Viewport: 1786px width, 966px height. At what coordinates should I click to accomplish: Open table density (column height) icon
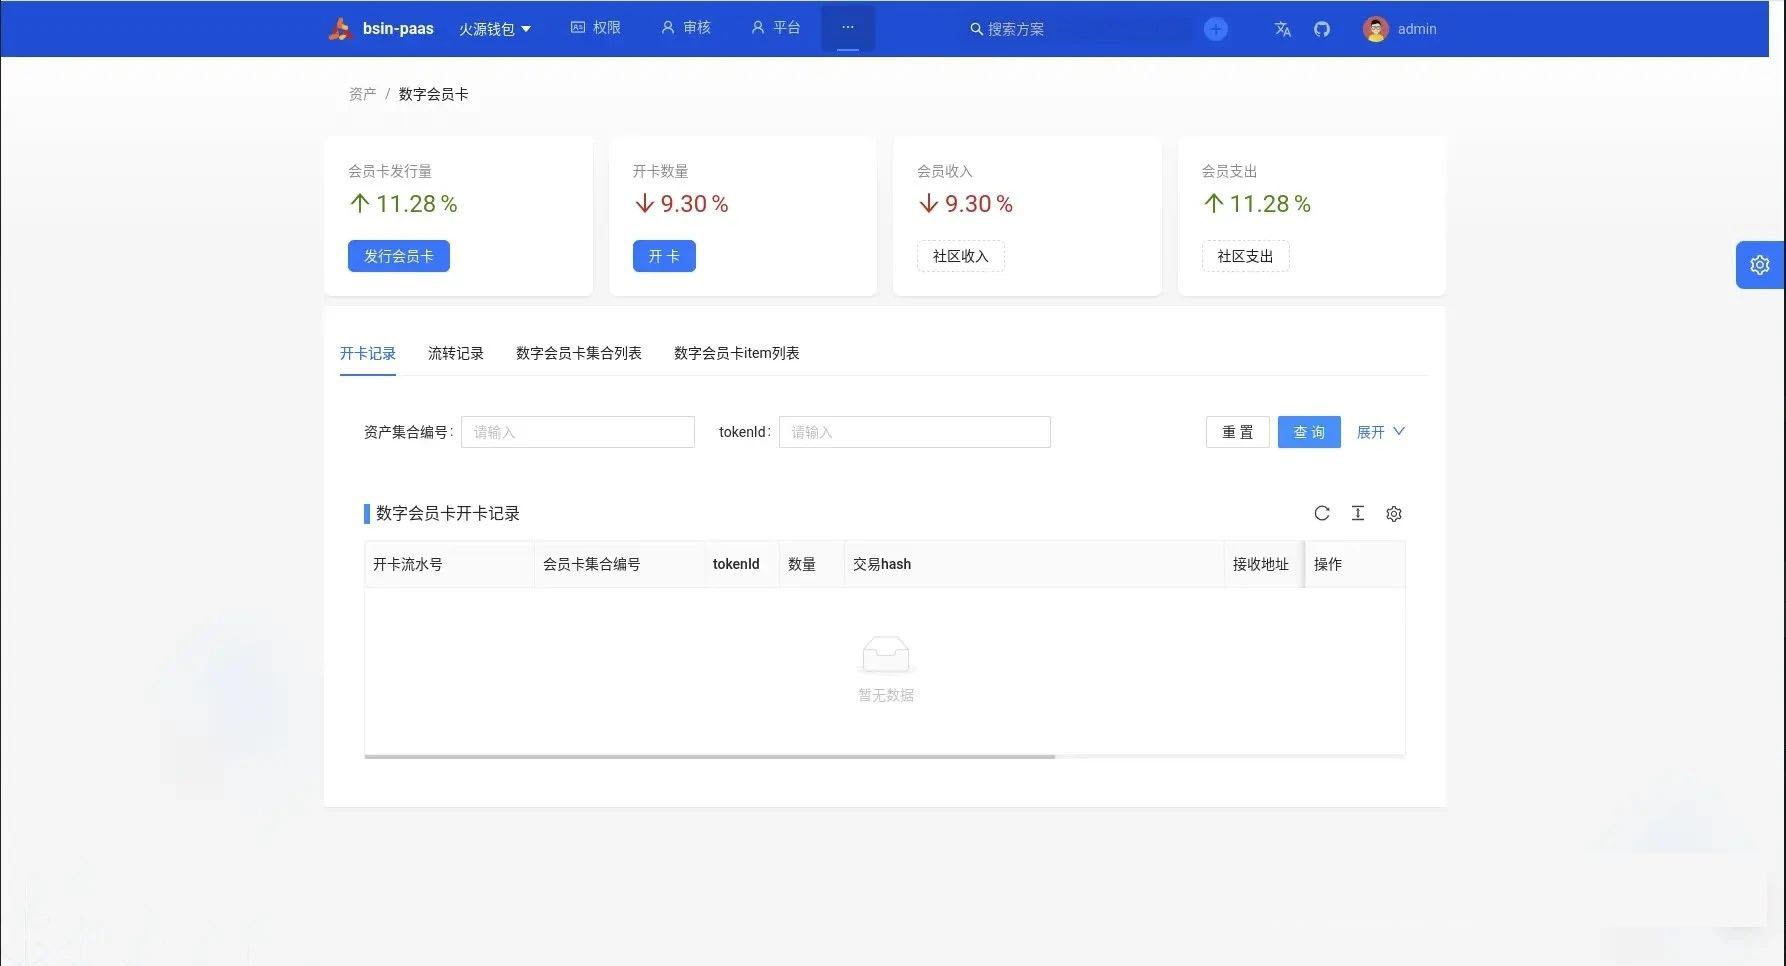pos(1357,513)
